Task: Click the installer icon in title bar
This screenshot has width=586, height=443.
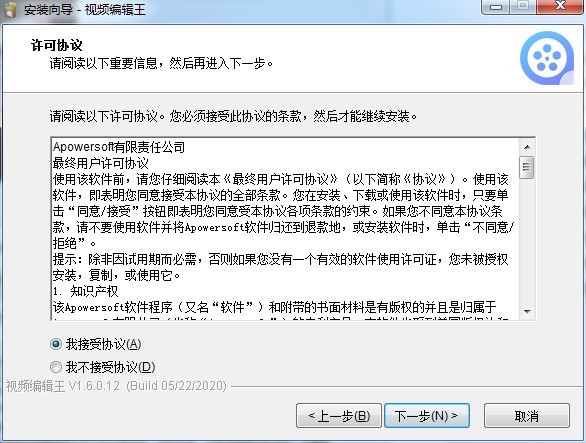Action: click(x=10, y=9)
